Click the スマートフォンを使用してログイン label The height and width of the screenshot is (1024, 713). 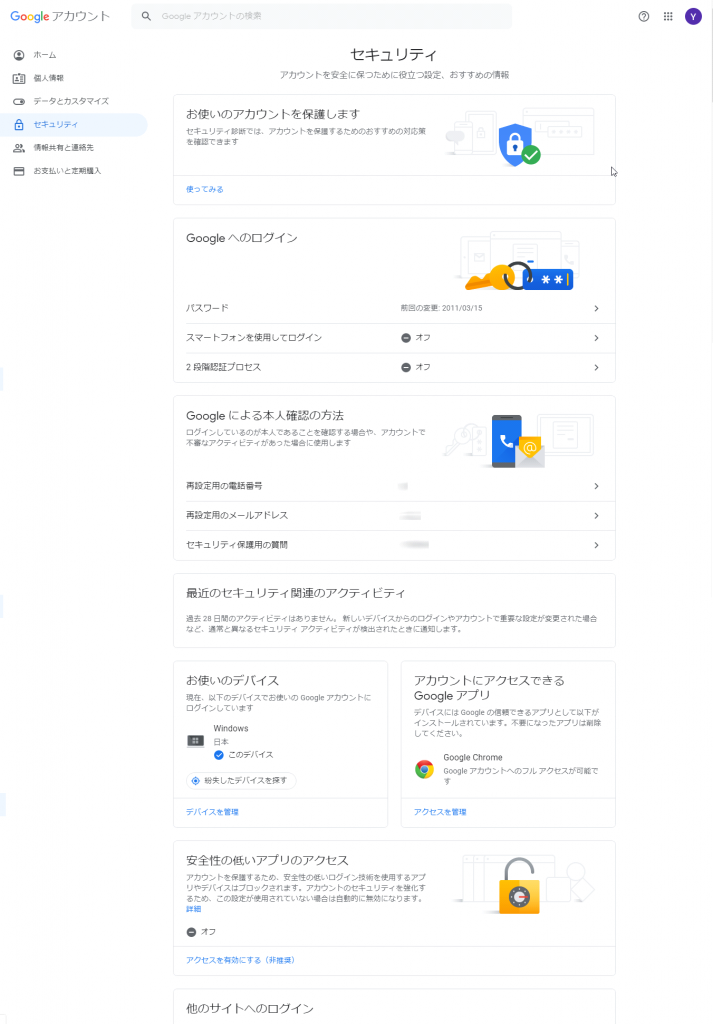[x=254, y=338]
